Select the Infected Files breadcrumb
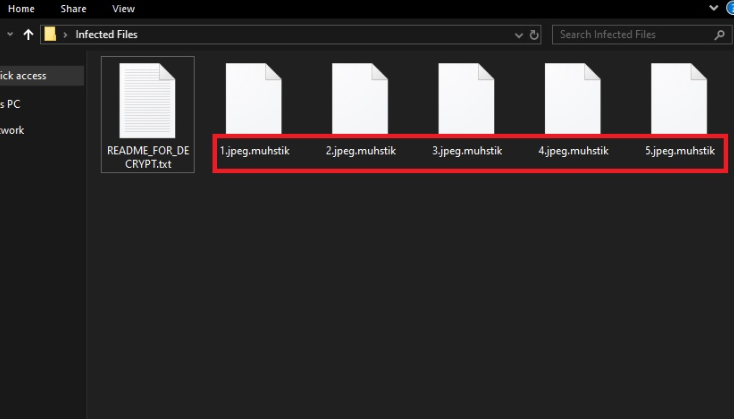Image resolution: width=734 pixels, height=419 pixels. (106, 35)
